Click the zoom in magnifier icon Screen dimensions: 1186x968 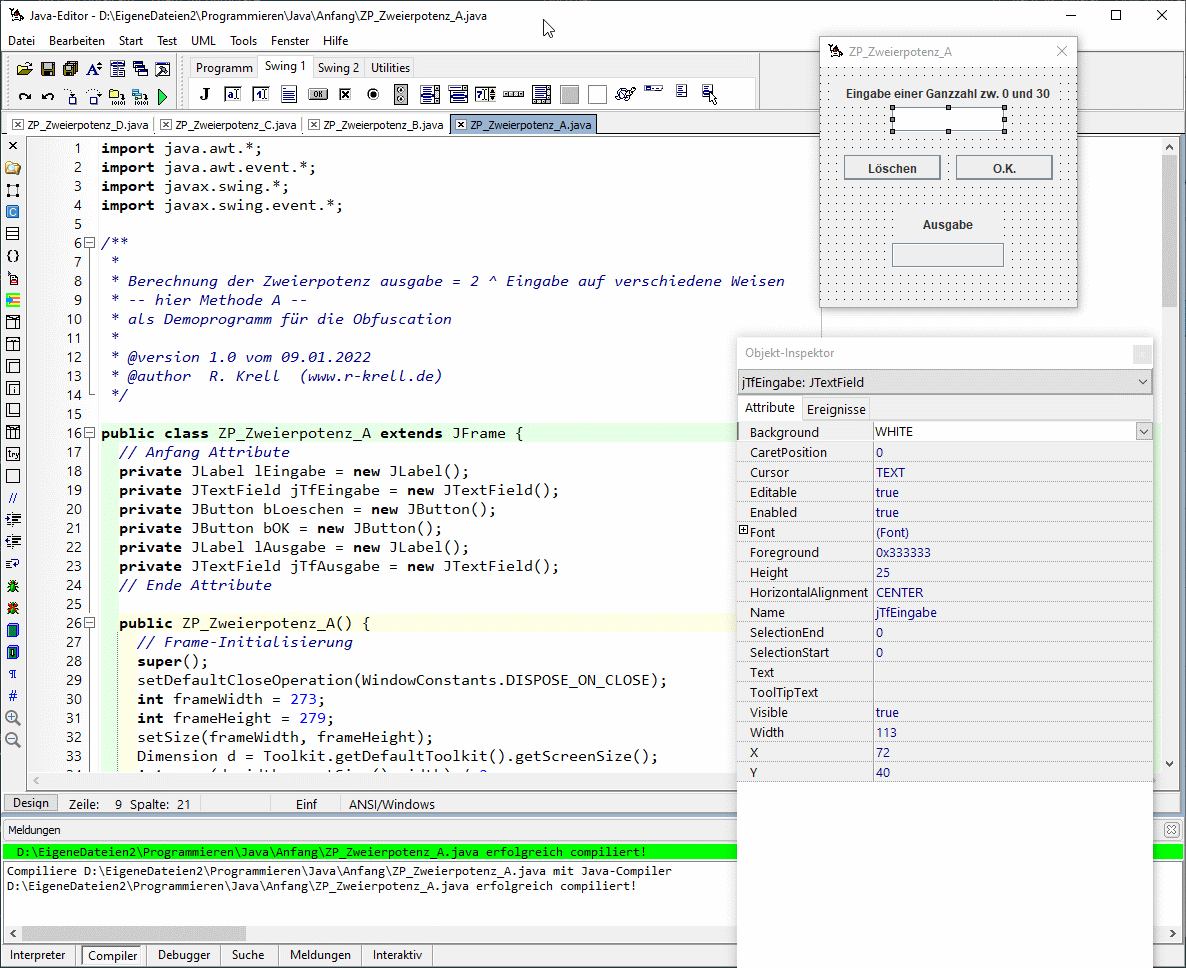coord(13,718)
